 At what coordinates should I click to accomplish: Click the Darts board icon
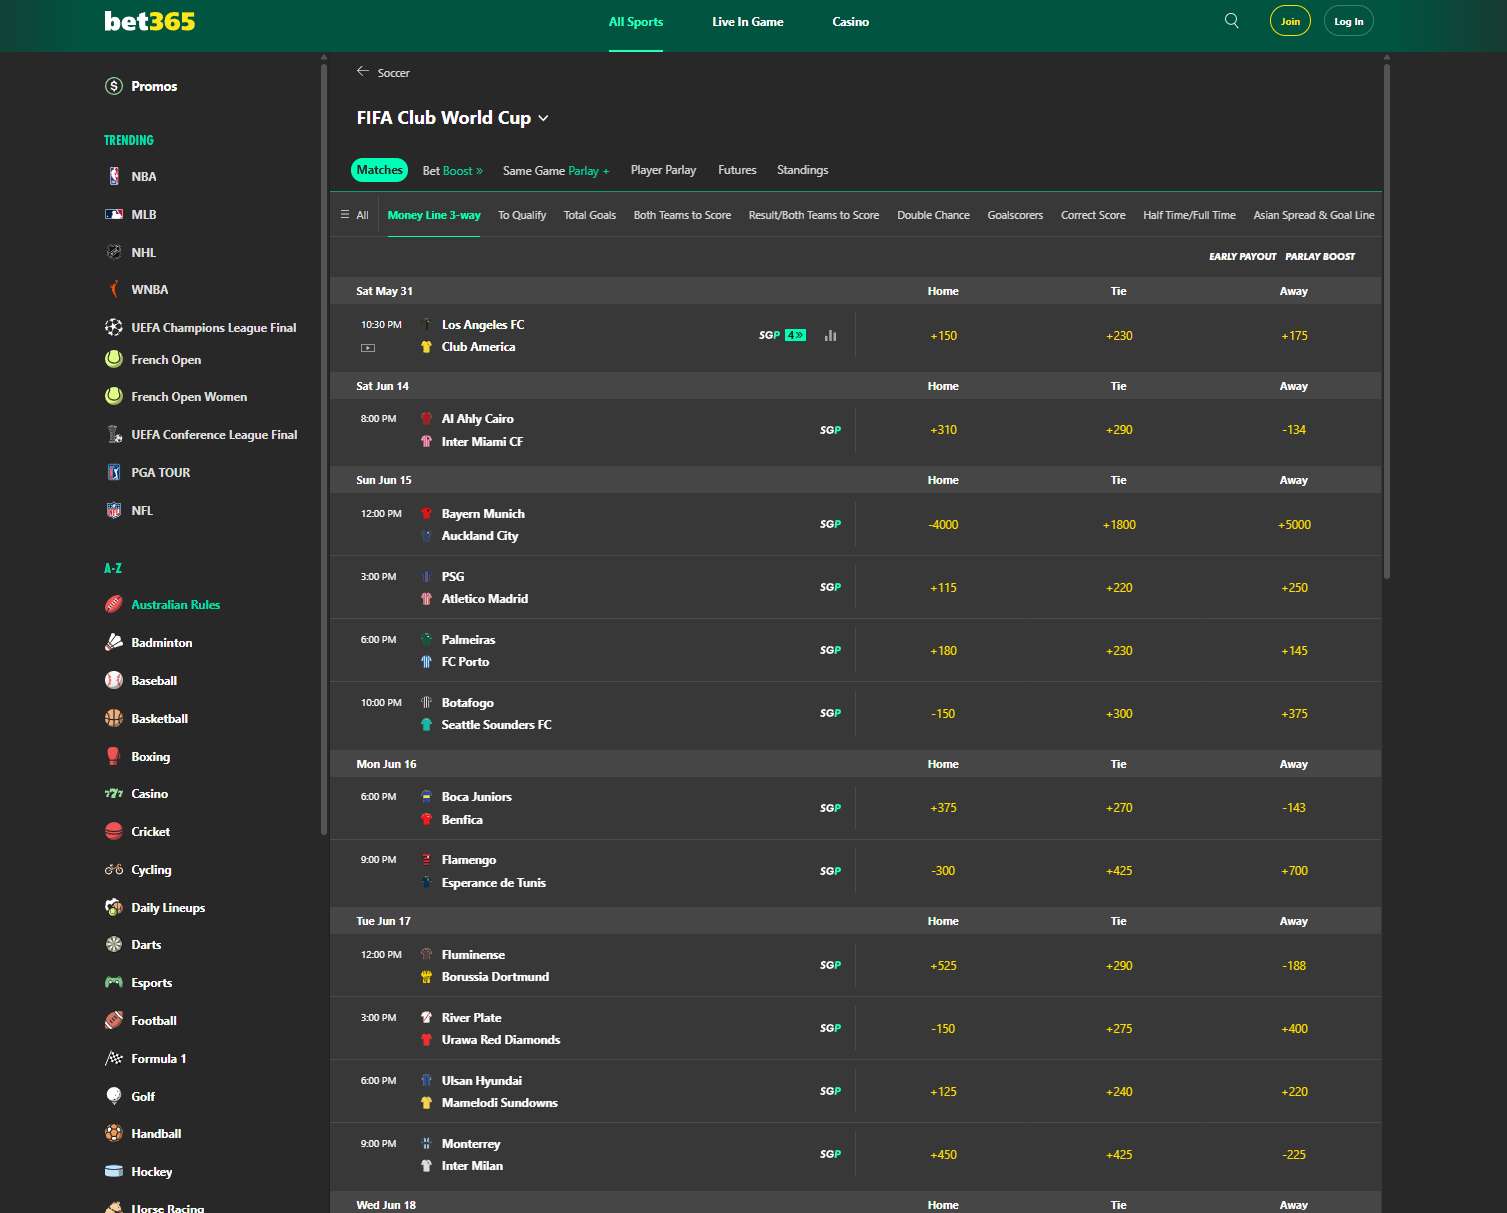[114, 944]
